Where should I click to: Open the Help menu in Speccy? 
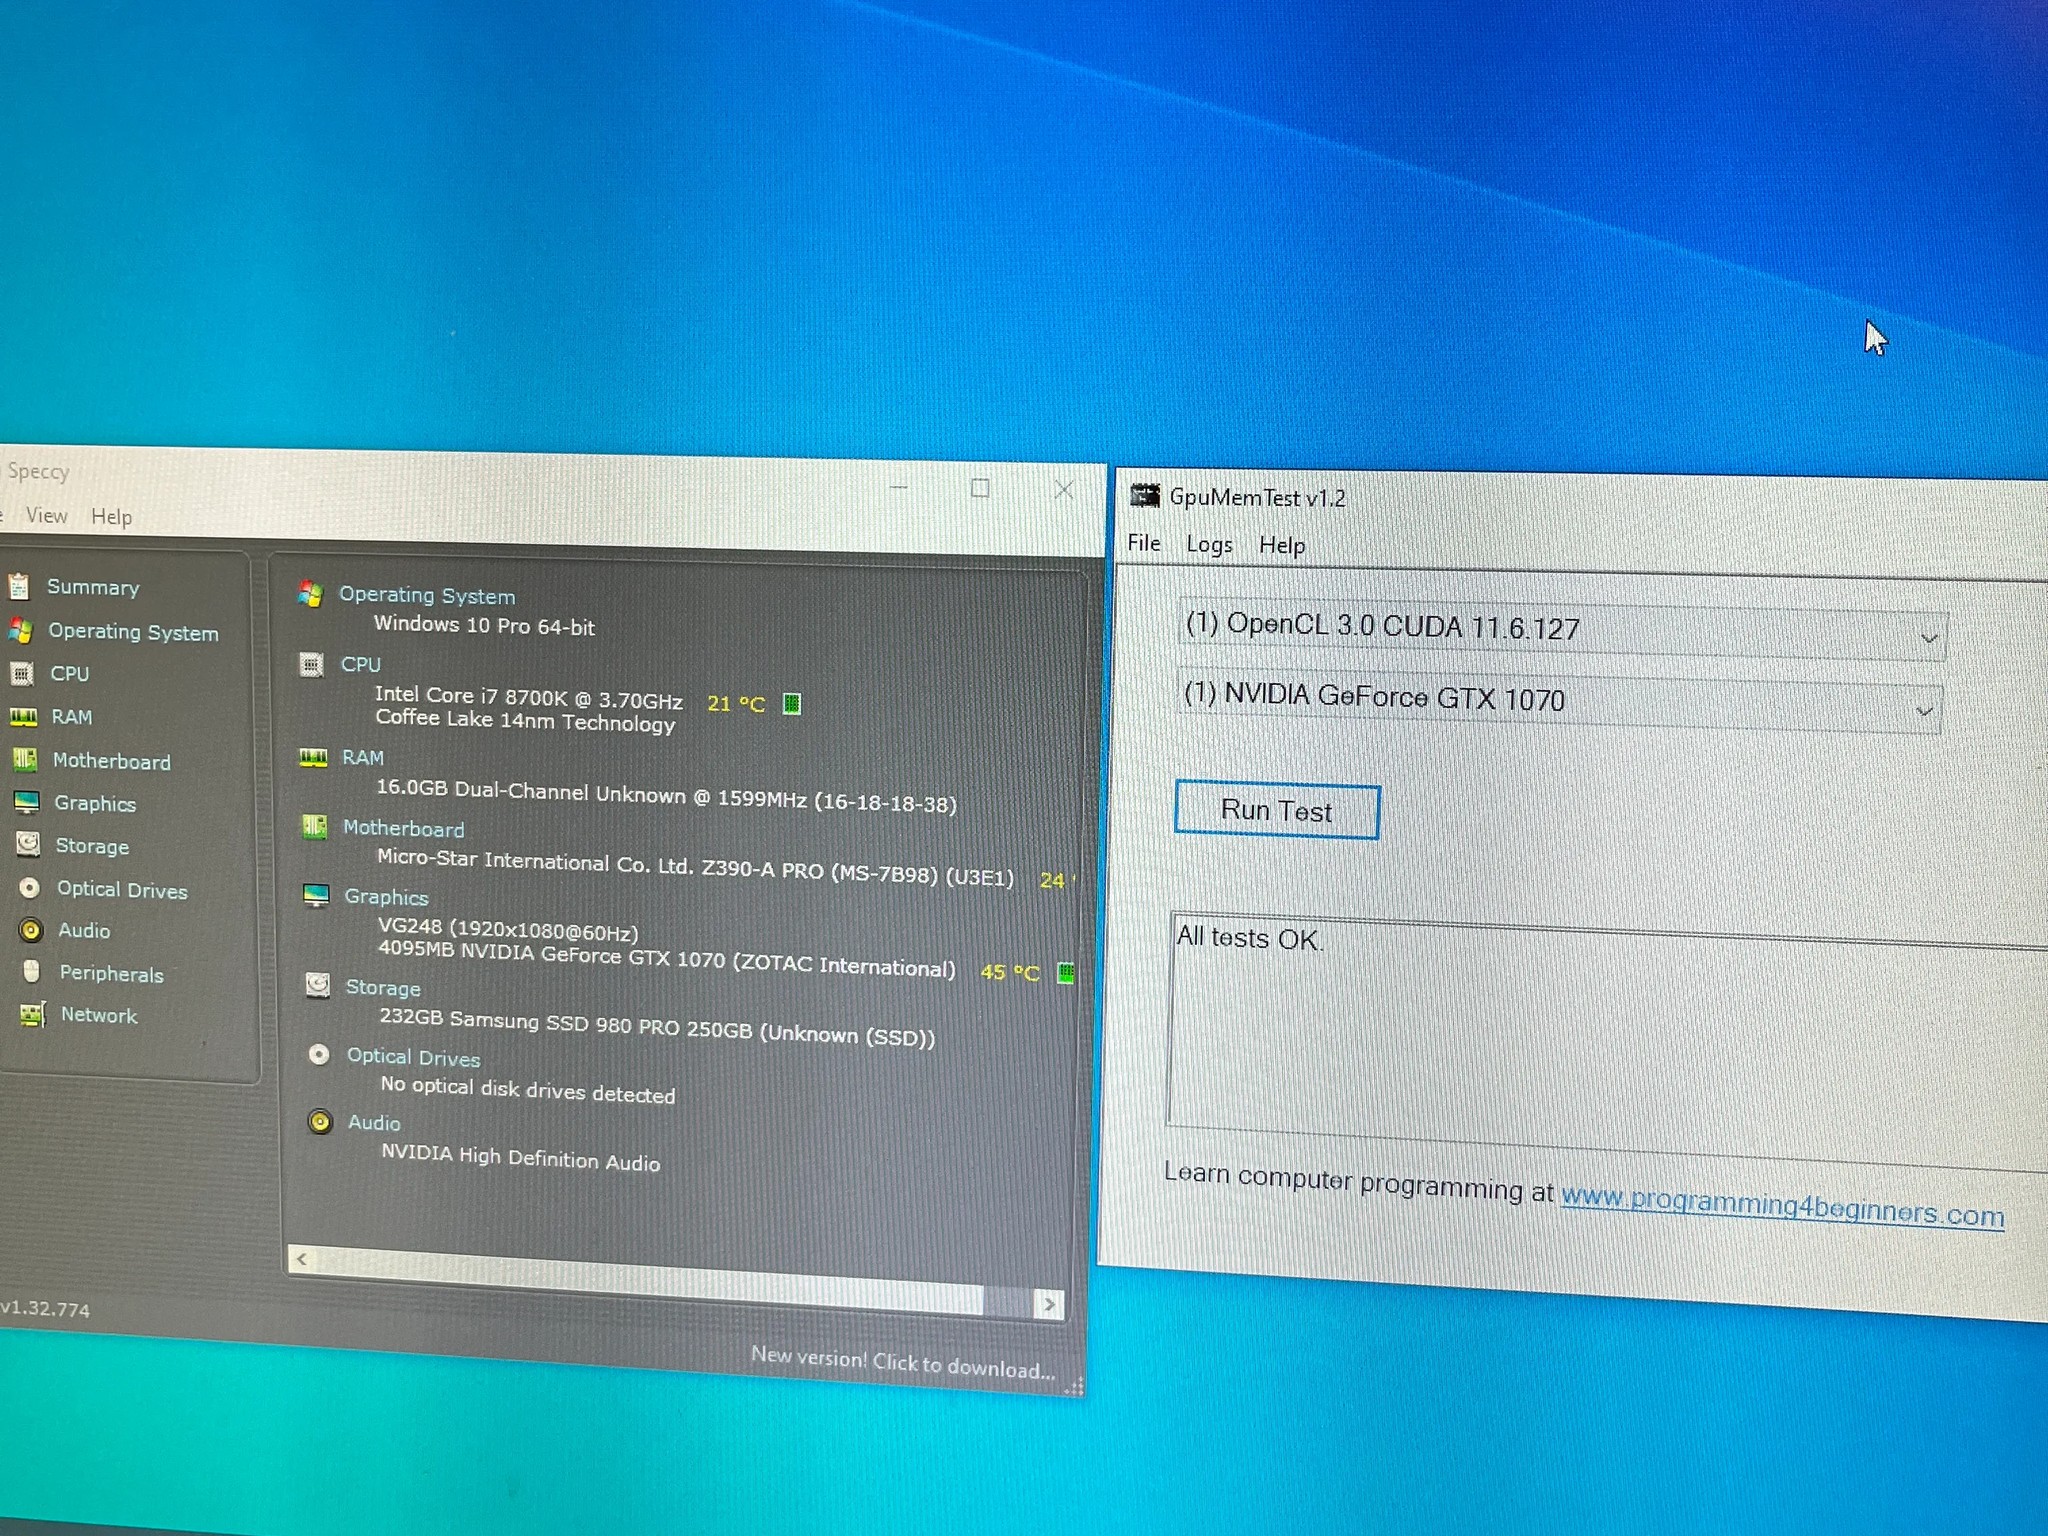[x=112, y=517]
